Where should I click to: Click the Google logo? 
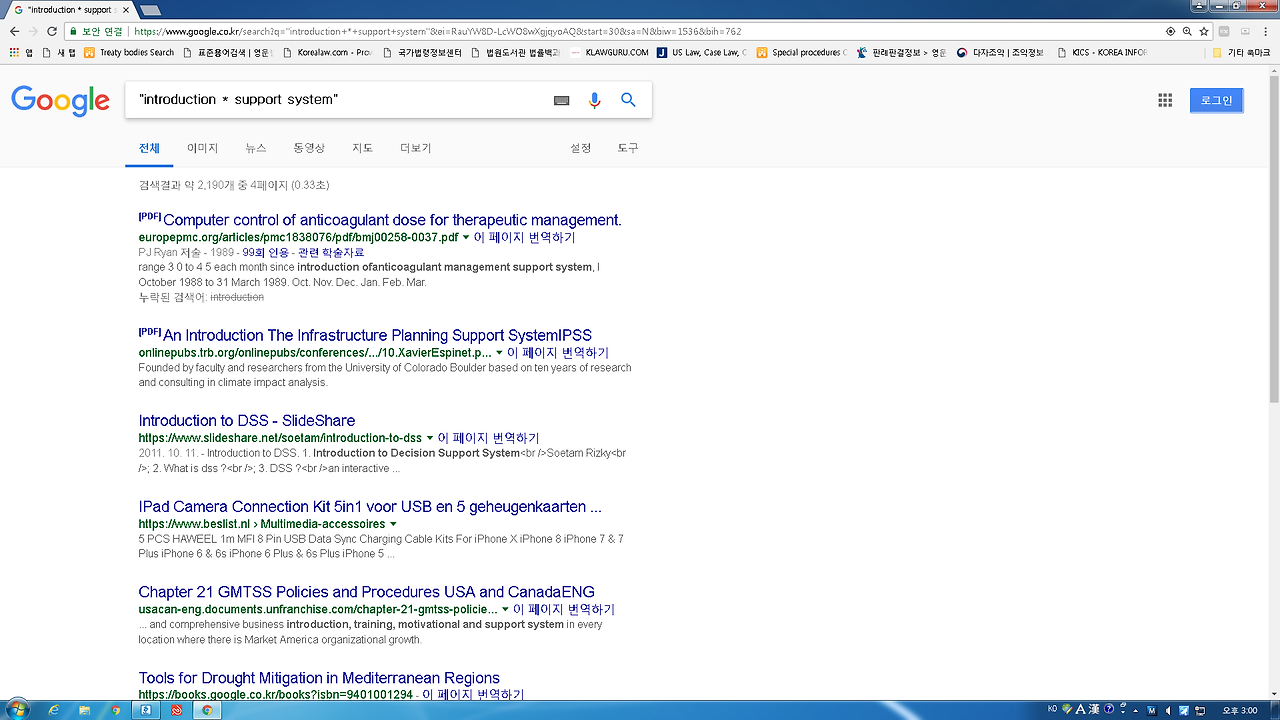pyautogui.click(x=60, y=100)
